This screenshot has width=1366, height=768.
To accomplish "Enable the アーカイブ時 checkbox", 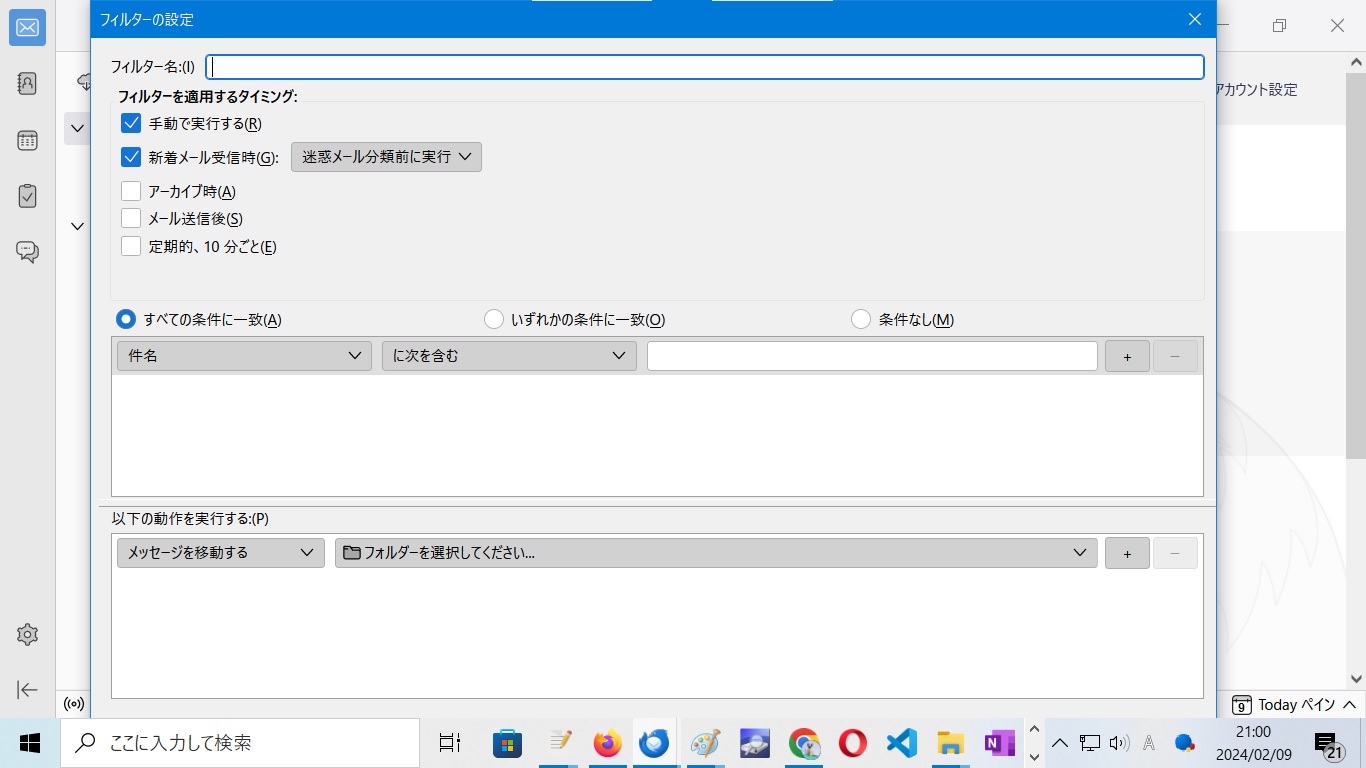I will [x=131, y=191].
